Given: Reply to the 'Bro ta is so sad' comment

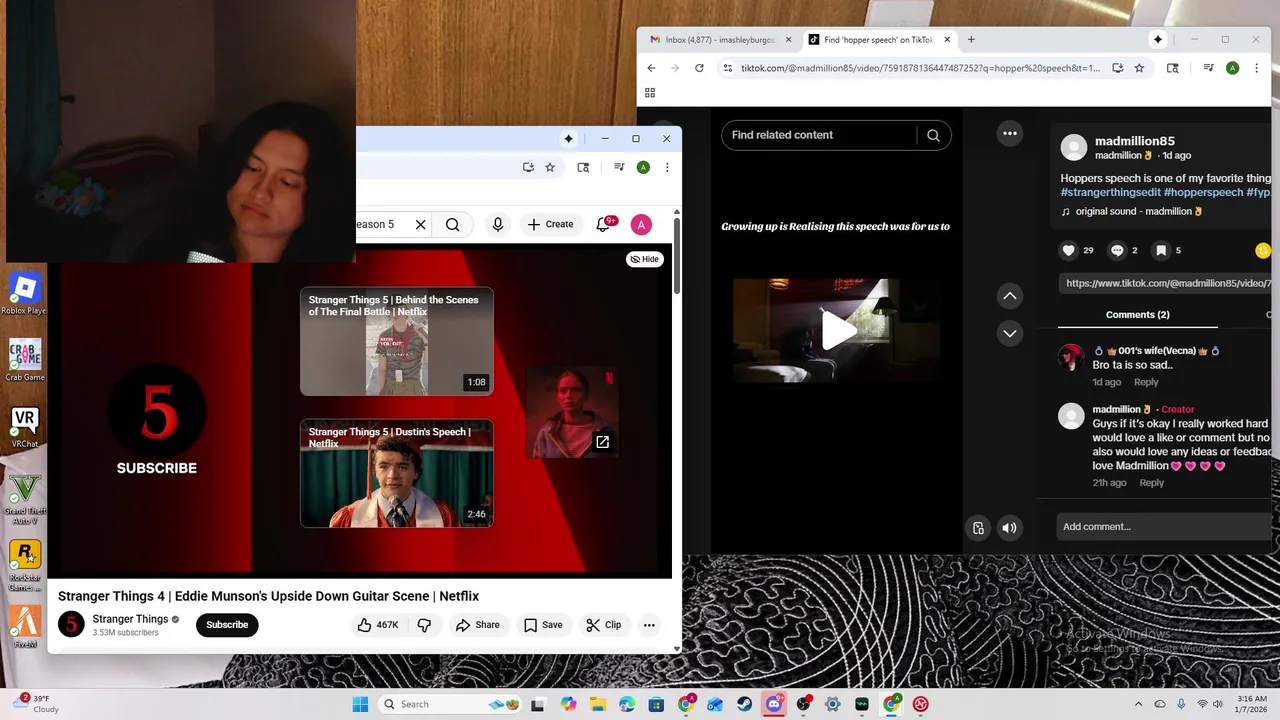Looking at the screenshot, I should (1146, 382).
